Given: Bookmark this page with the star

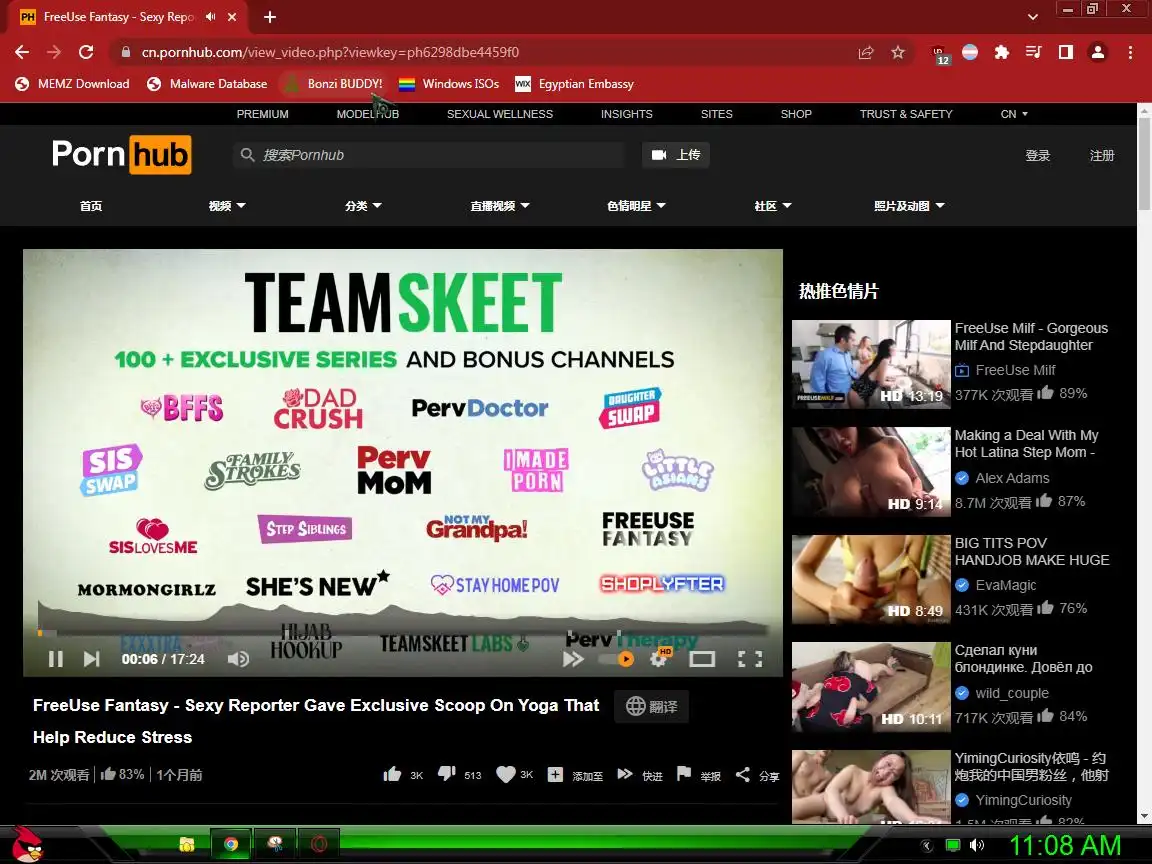Looking at the screenshot, I should 898,52.
